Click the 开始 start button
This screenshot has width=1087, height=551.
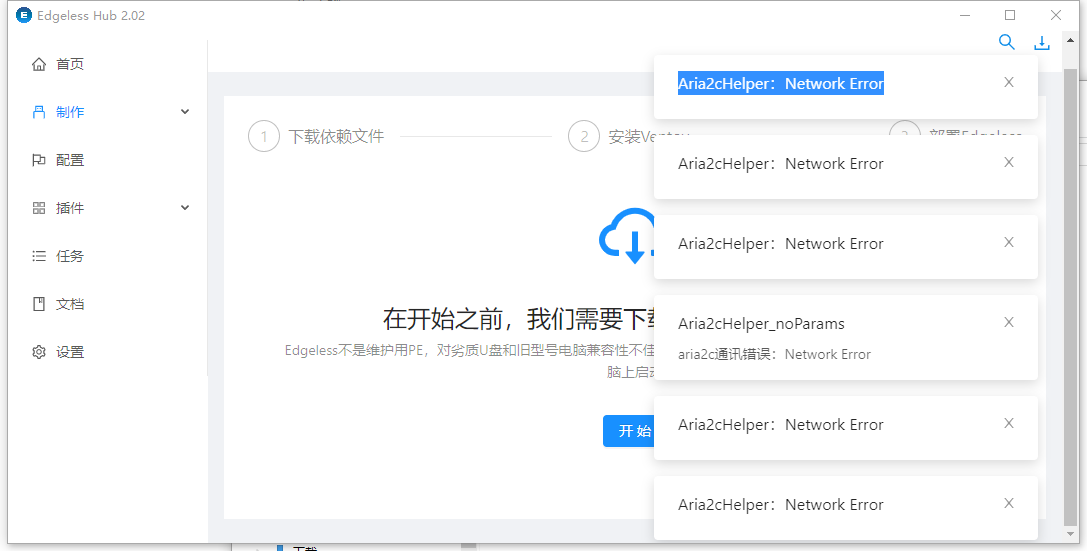click(629, 431)
